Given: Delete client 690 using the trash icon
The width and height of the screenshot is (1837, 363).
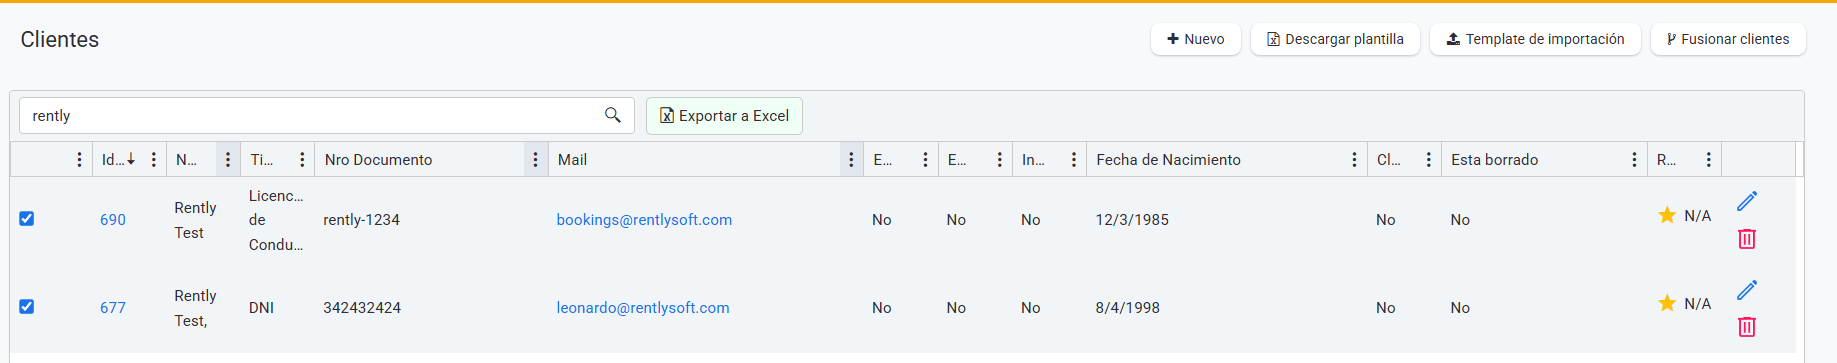Looking at the screenshot, I should click(x=1747, y=239).
